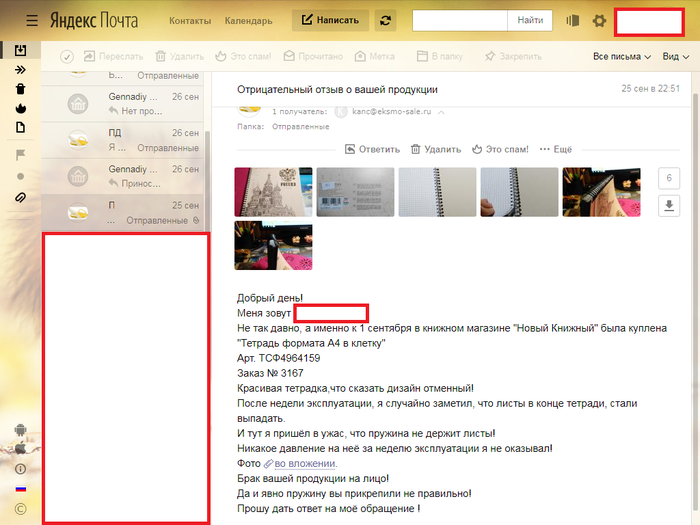This screenshot has width=700, height=525.
Task: Go to the 'Календарь' menu item
Action: click(248, 20)
